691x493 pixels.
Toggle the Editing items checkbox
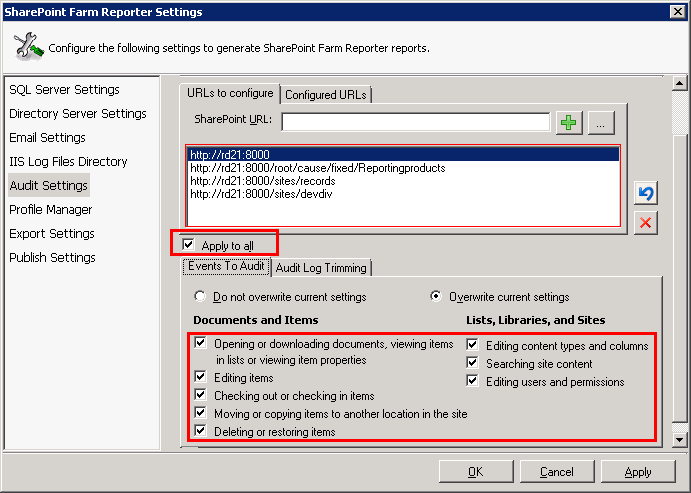(x=201, y=376)
